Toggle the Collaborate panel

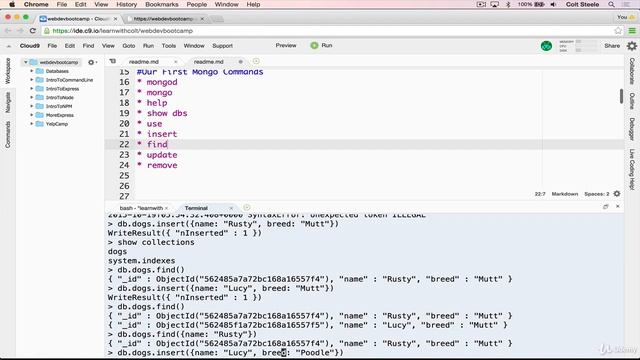tap(632, 71)
